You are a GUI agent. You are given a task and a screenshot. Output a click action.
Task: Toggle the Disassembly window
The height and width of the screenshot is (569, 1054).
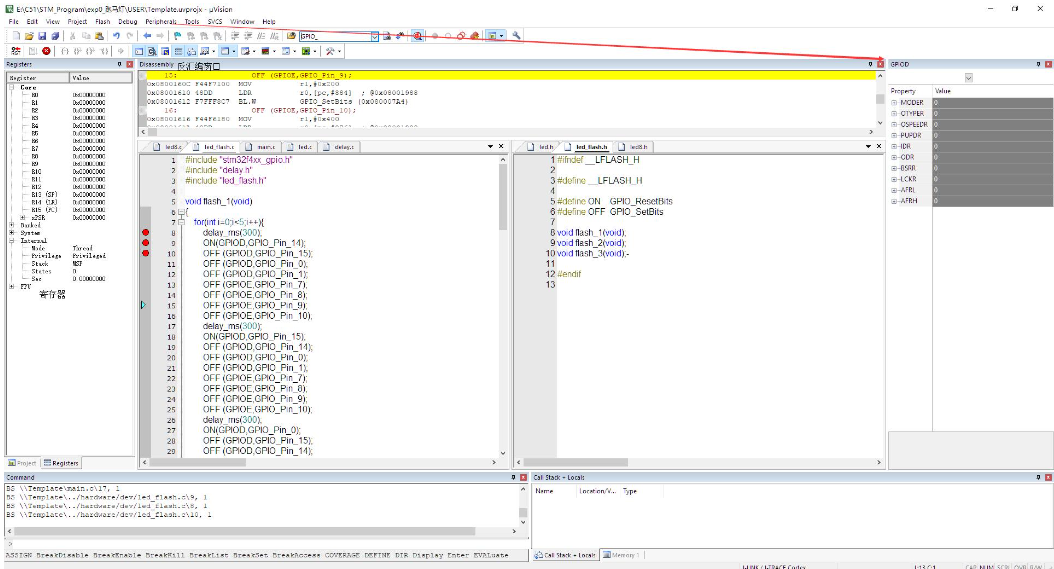click(152, 51)
